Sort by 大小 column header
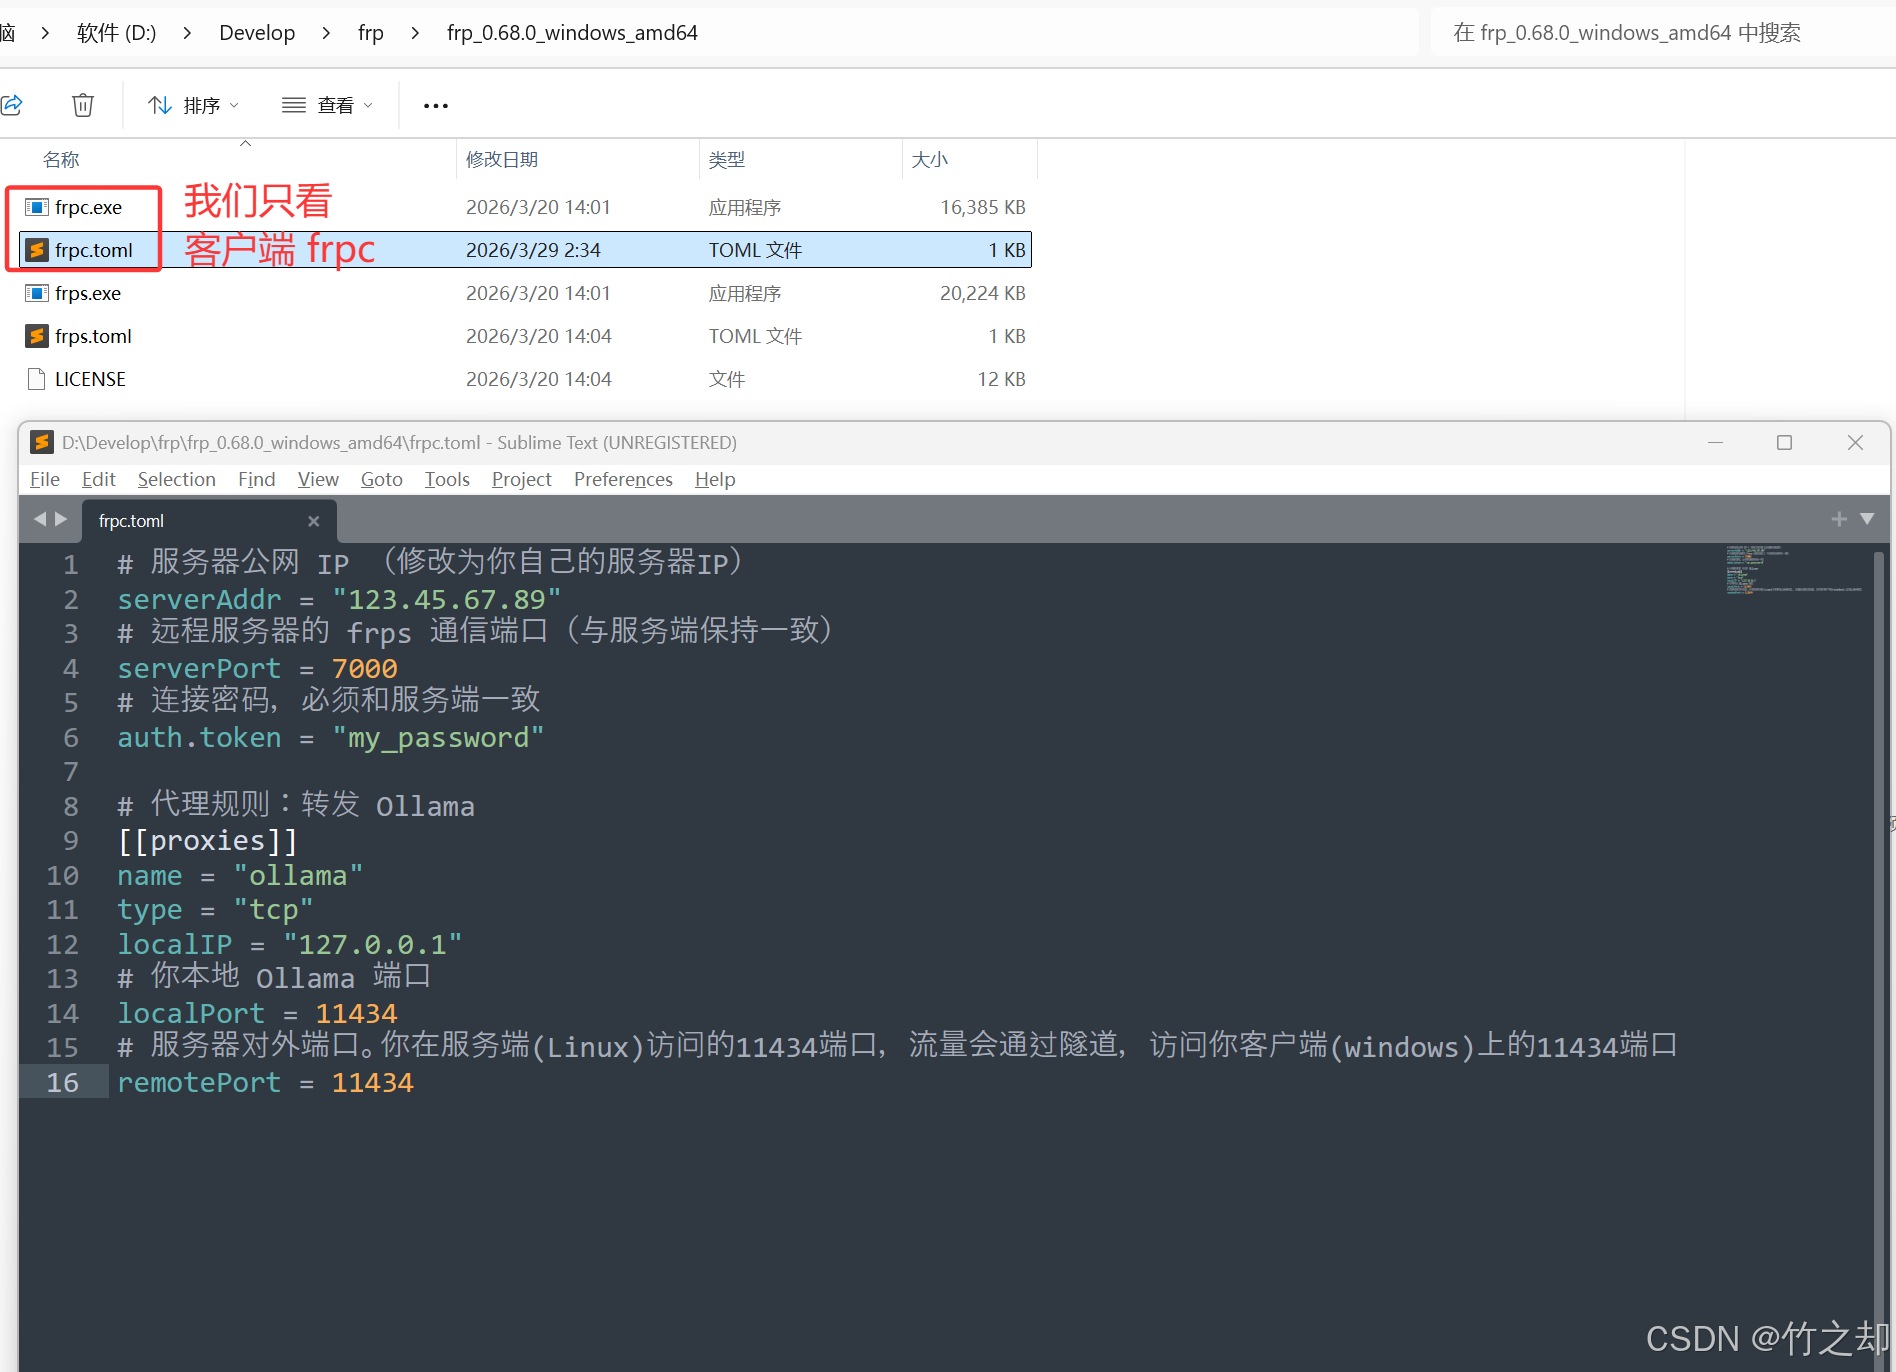 [x=930, y=160]
